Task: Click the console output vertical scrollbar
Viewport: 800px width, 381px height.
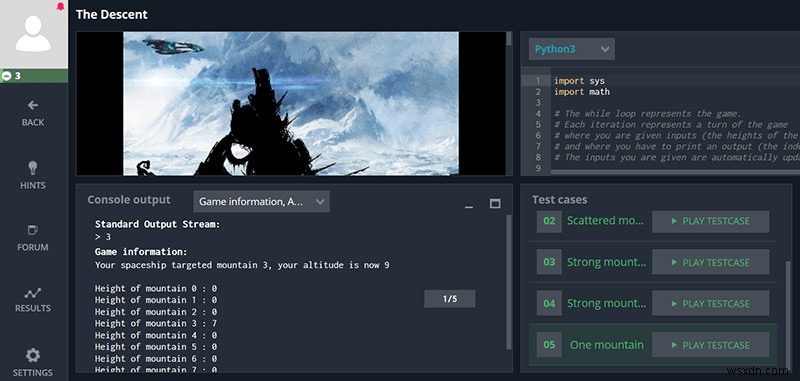Action: (x=508, y=282)
